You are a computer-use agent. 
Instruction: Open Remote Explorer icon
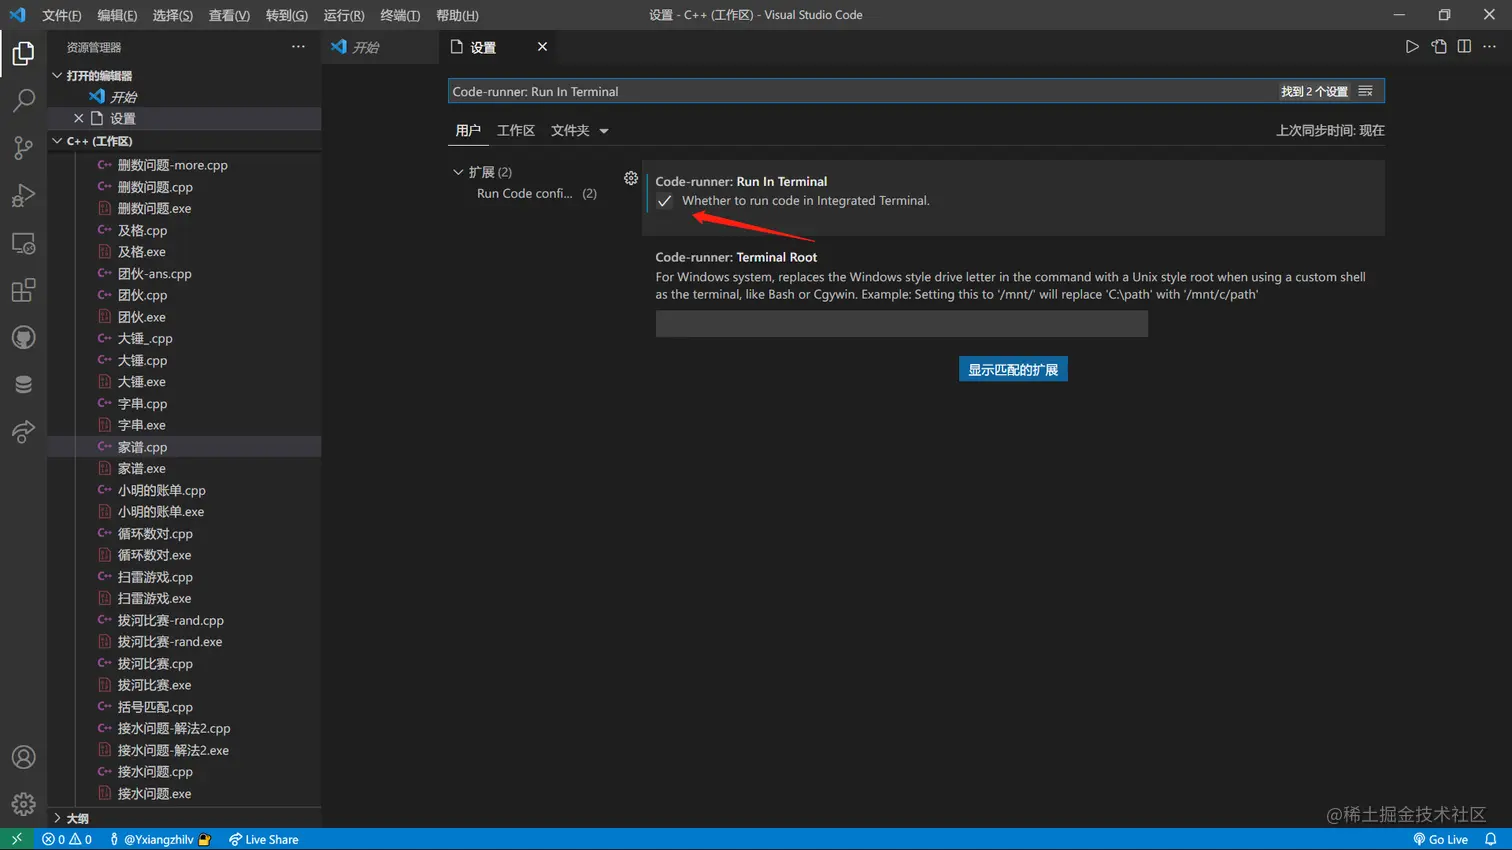[x=23, y=243]
